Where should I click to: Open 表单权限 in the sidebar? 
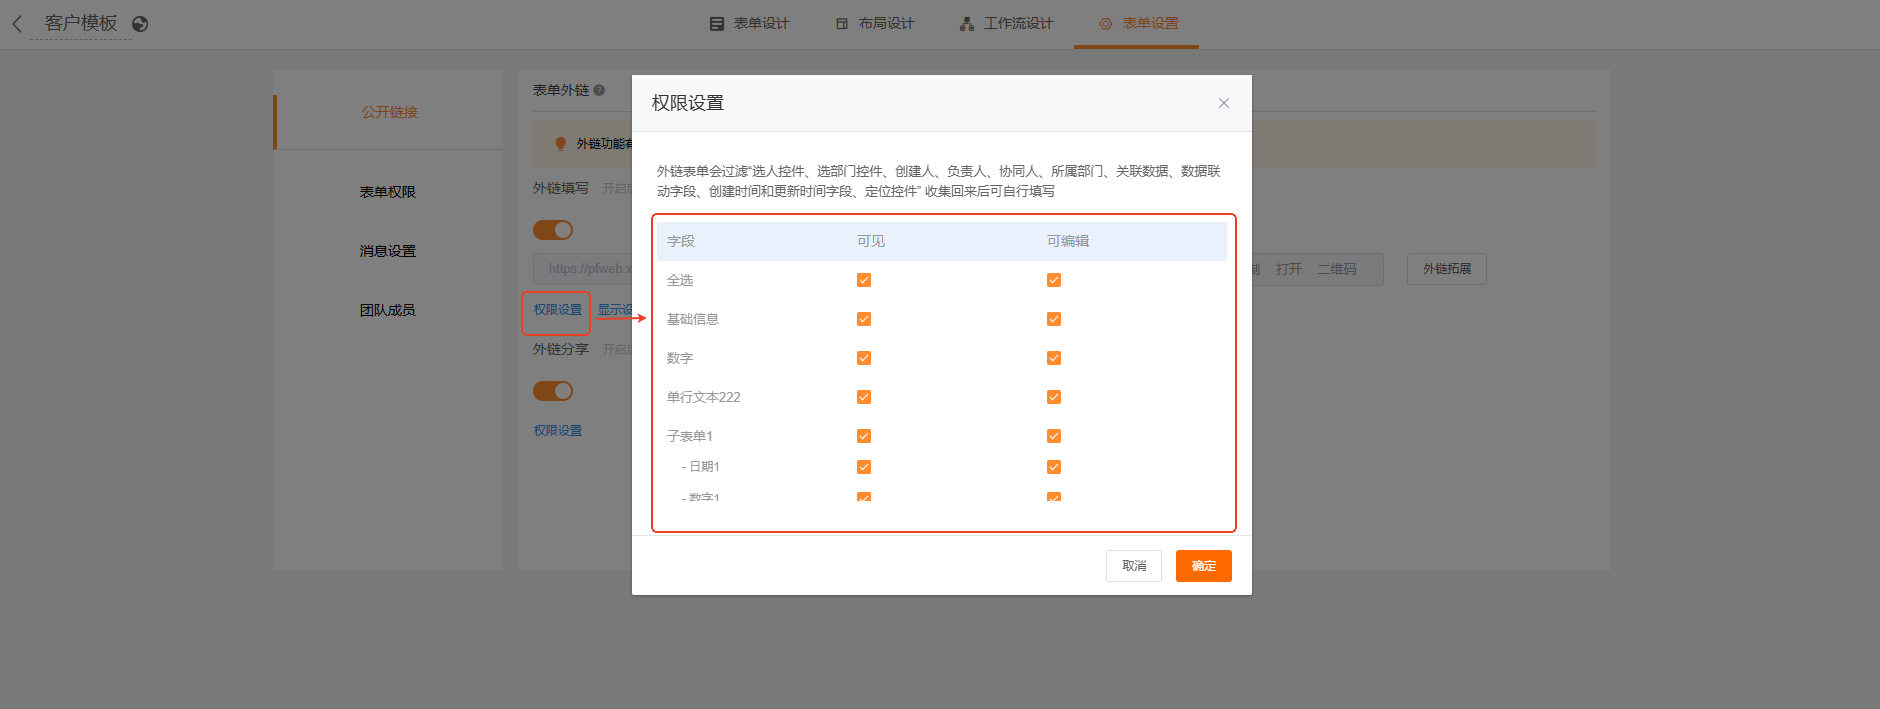(388, 192)
